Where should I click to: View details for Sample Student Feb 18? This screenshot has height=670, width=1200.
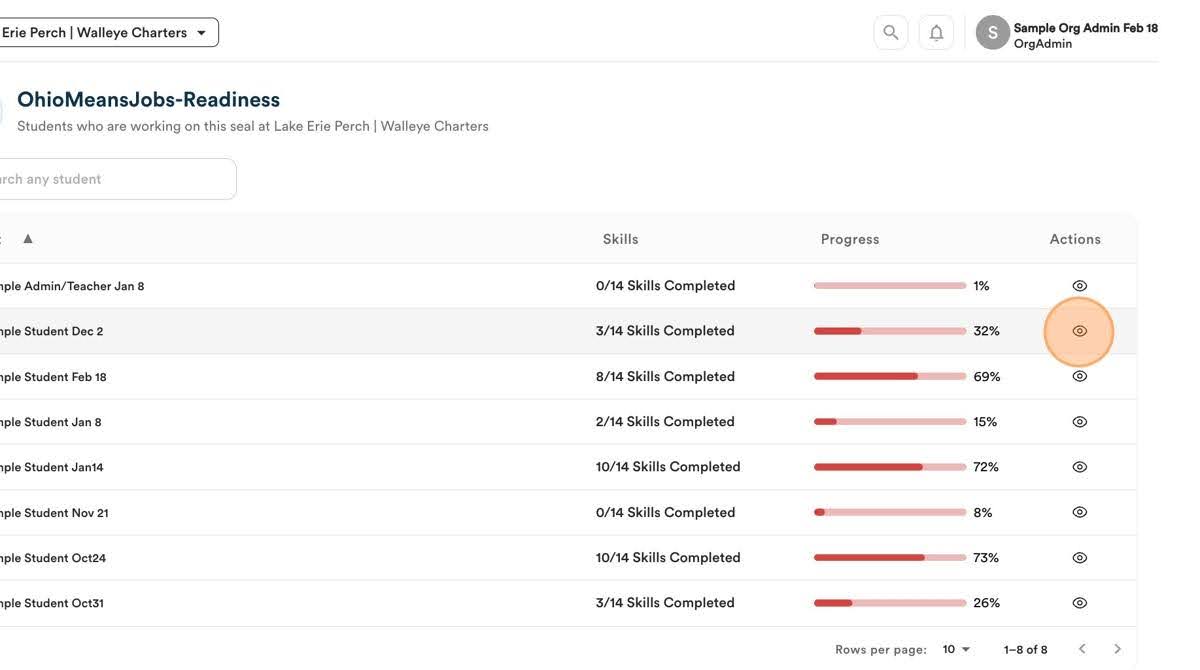[1079, 377]
